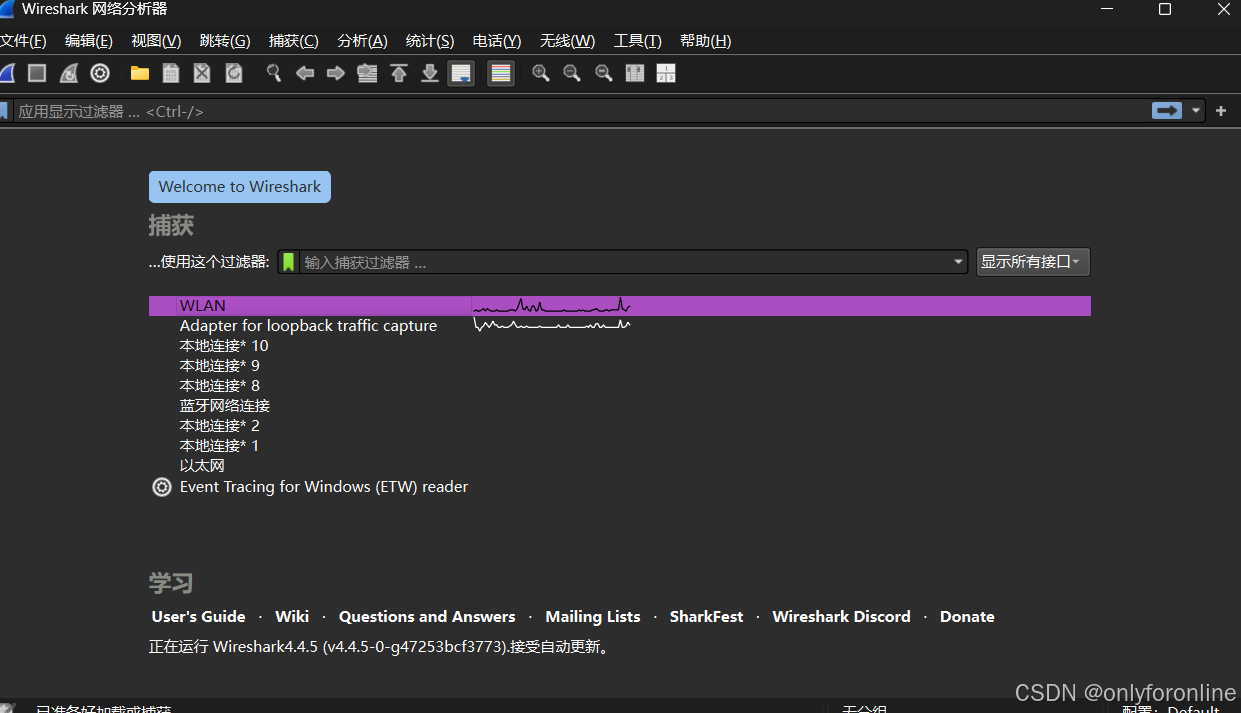Go to a specified packet

click(367, 73)
